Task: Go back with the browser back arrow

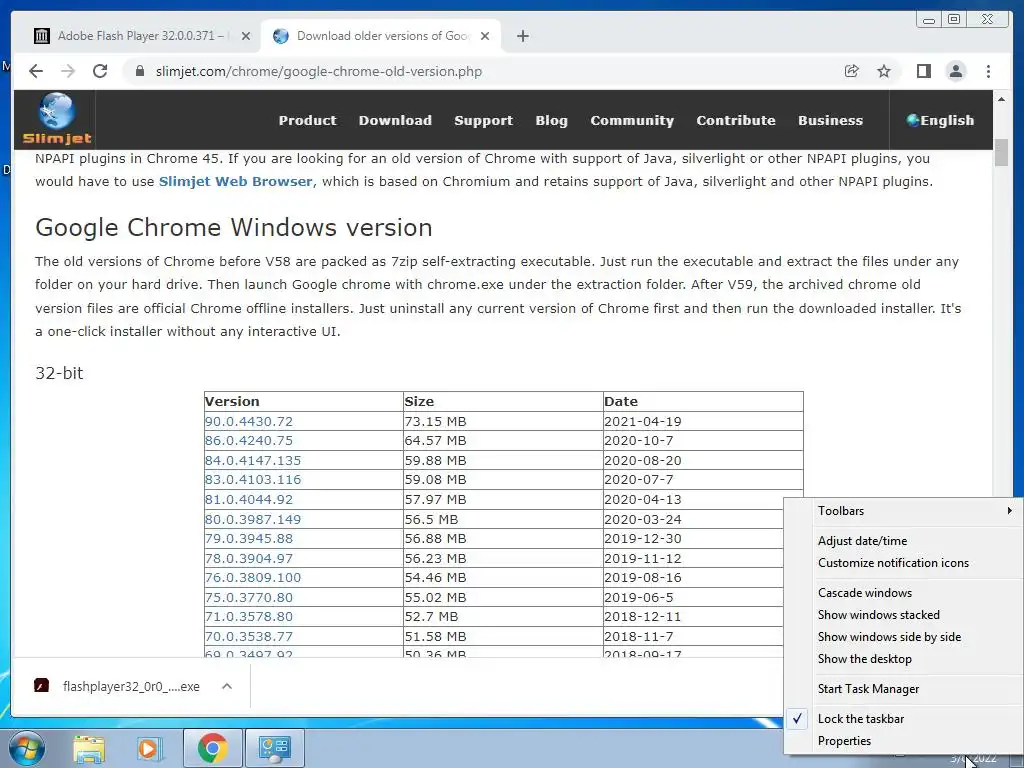Action: click(x=36, y=71)
